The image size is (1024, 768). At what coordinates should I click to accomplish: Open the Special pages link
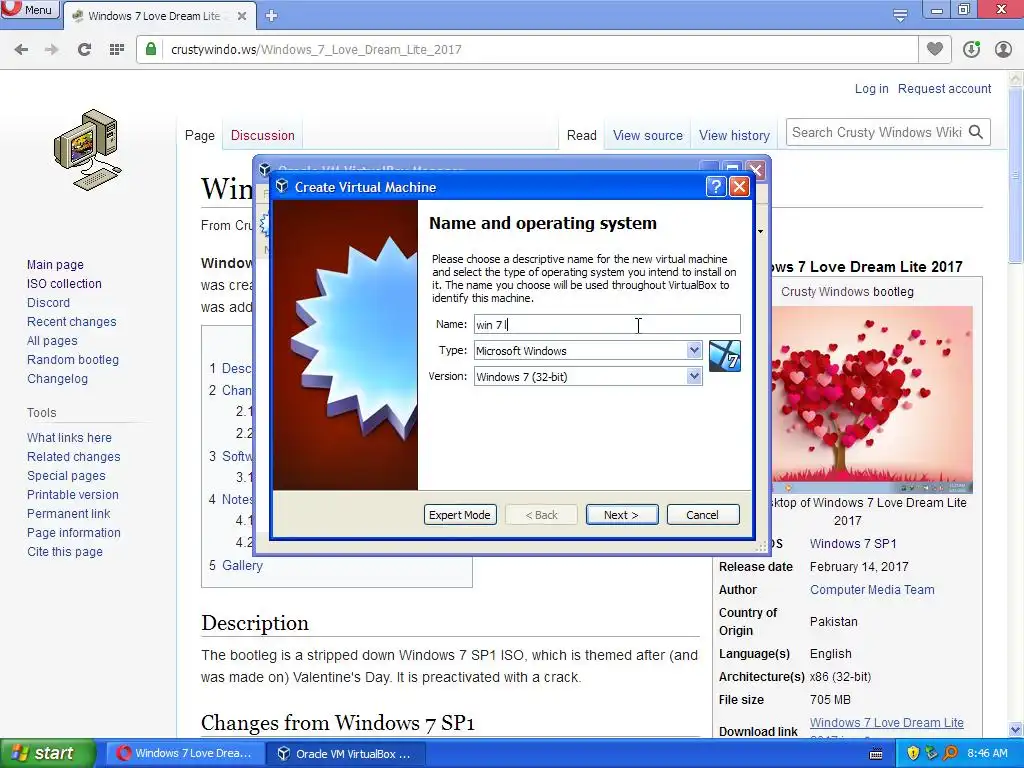pyautogui.click(x=66, y=475)
